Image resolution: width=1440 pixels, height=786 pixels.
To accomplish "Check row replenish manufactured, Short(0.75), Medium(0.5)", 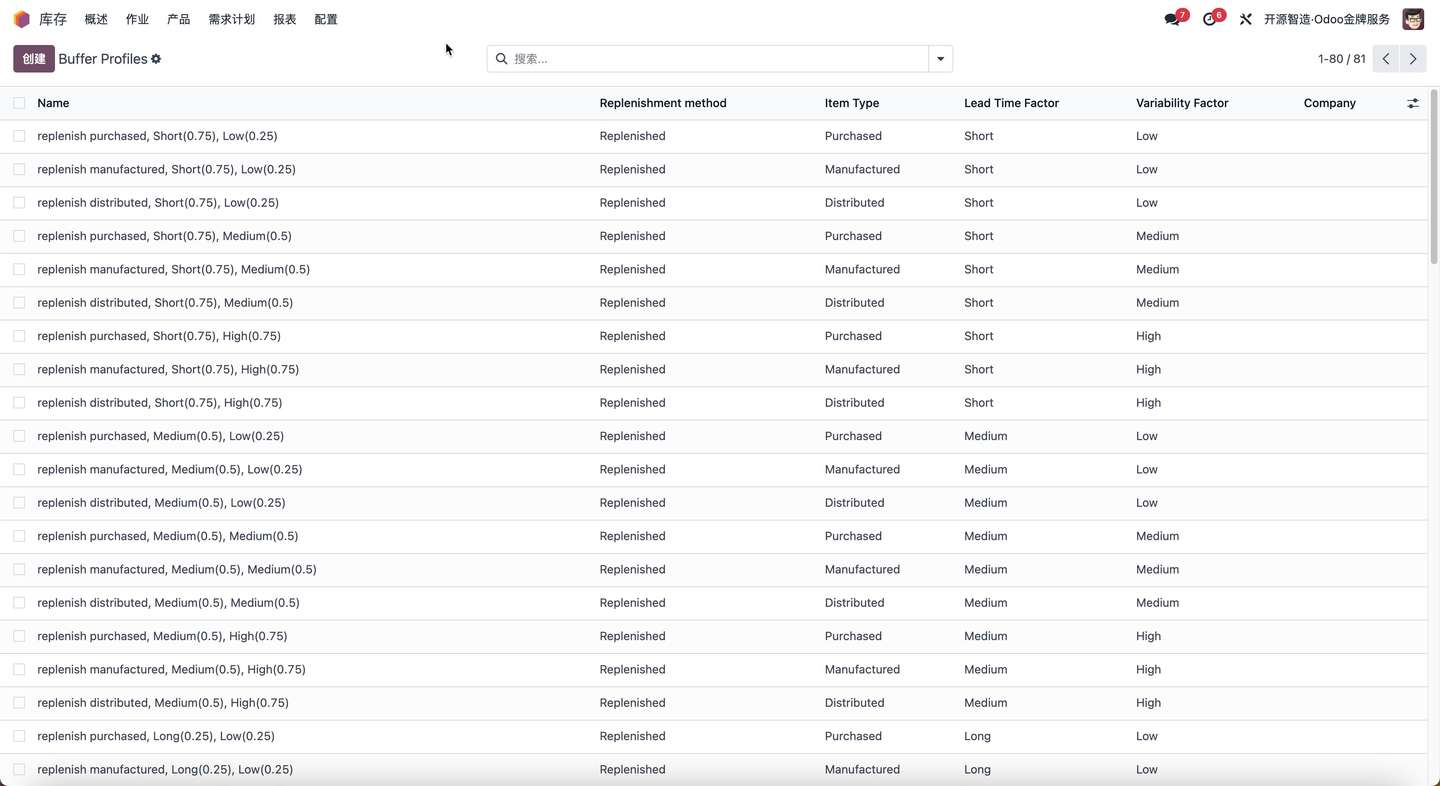I will [x=19, y=269].
